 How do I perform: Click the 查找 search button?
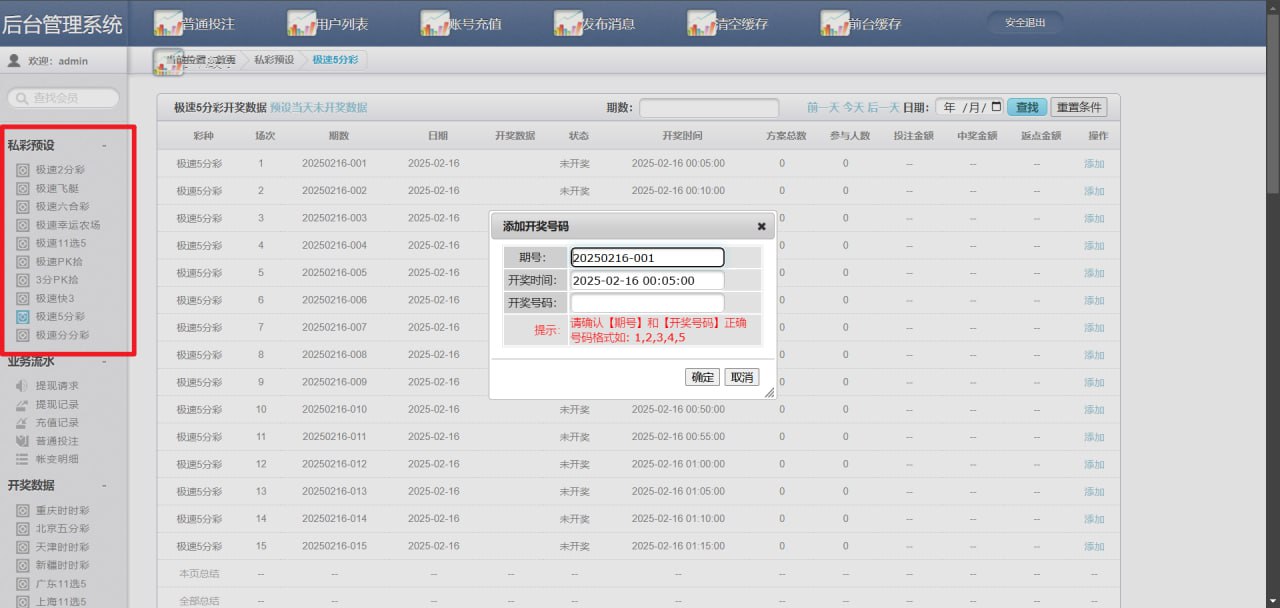[x=1026, y=107]
